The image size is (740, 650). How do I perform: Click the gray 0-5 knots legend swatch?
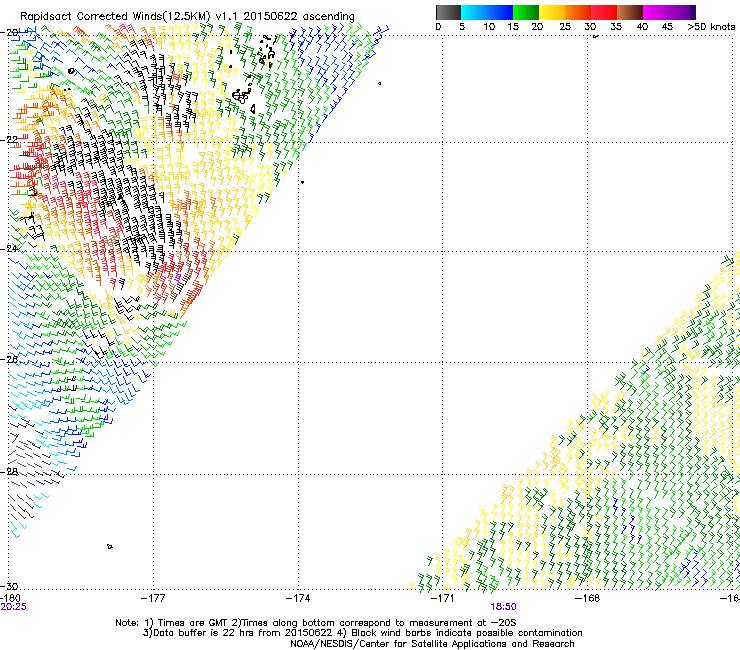pos(448,12)
